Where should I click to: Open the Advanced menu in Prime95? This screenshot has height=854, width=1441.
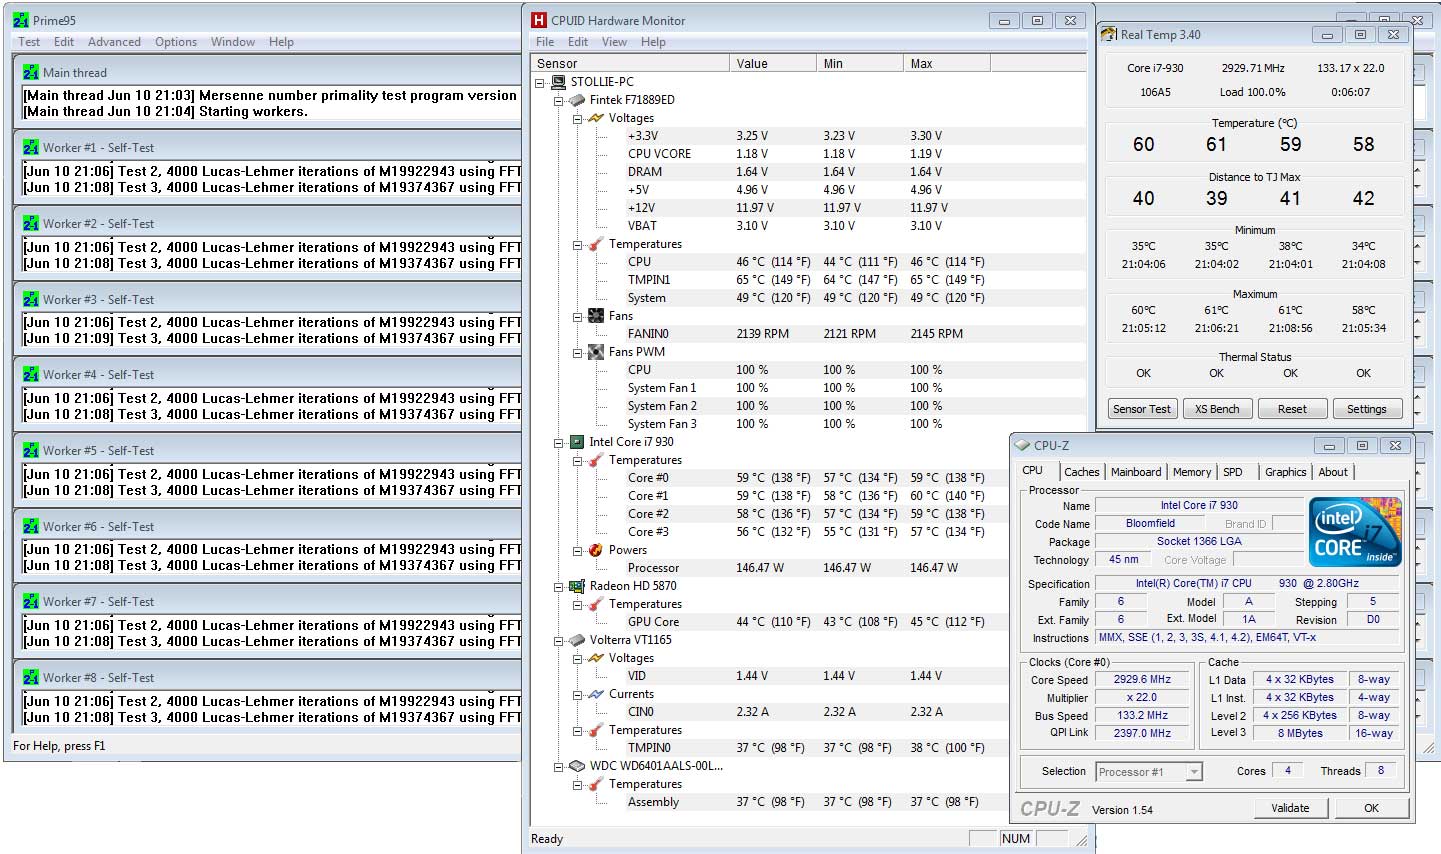[x=114, y=42]
